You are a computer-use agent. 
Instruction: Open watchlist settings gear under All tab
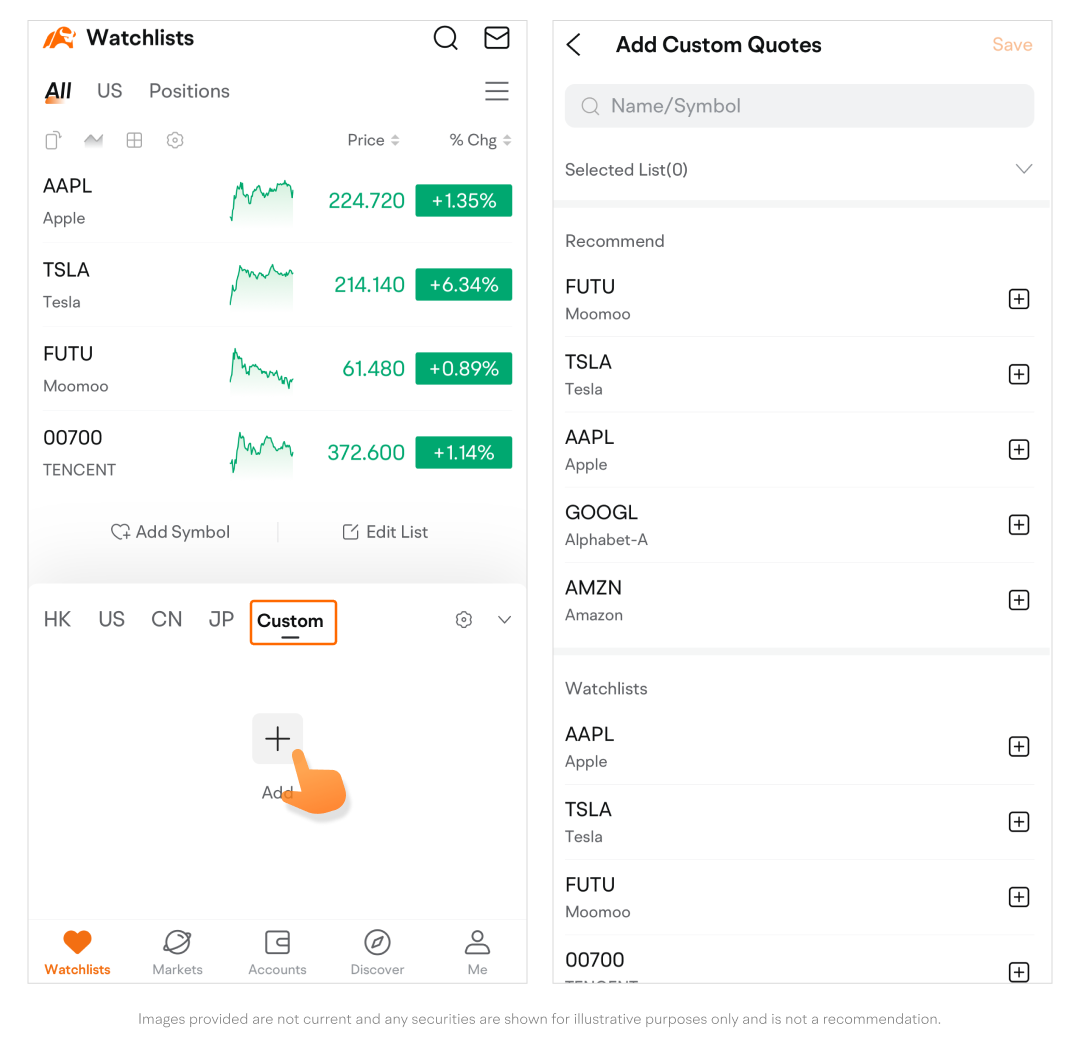175,140
